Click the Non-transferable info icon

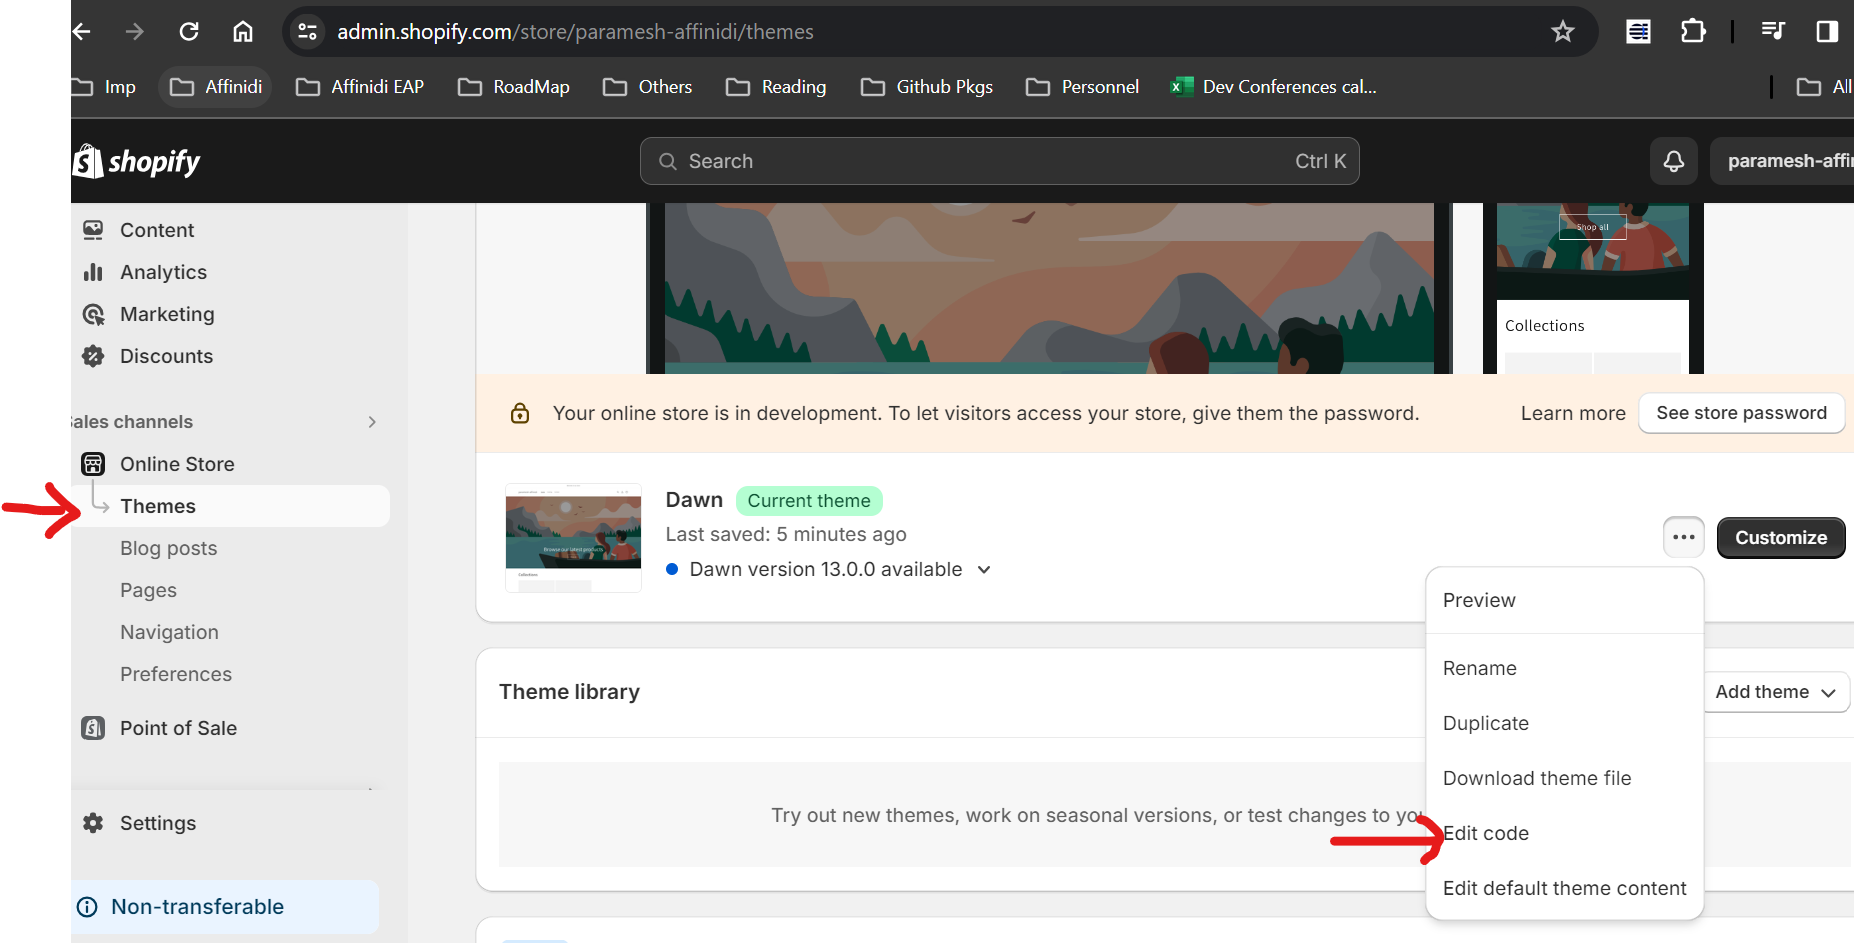tap(88, 907)
